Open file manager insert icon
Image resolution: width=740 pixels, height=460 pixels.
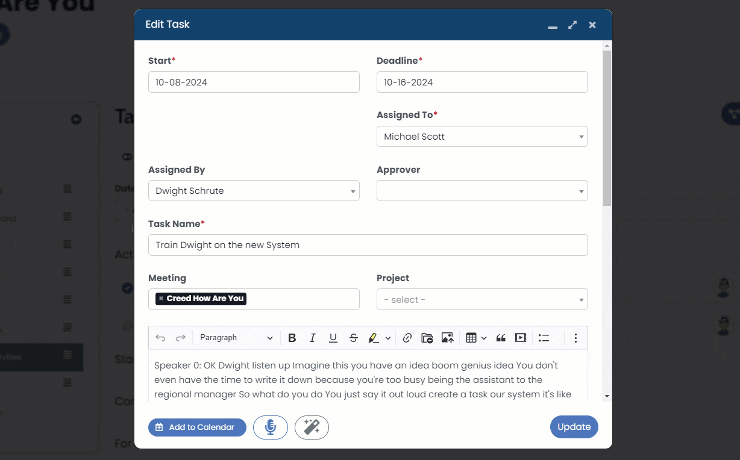[x=427, y=338]
